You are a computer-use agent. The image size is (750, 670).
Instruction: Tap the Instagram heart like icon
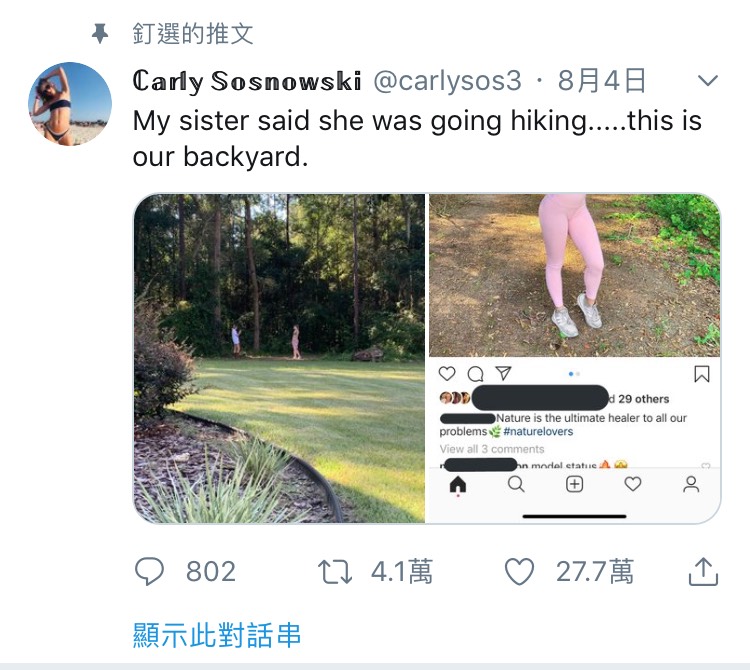pyautogui.click(x=448, y=374)
